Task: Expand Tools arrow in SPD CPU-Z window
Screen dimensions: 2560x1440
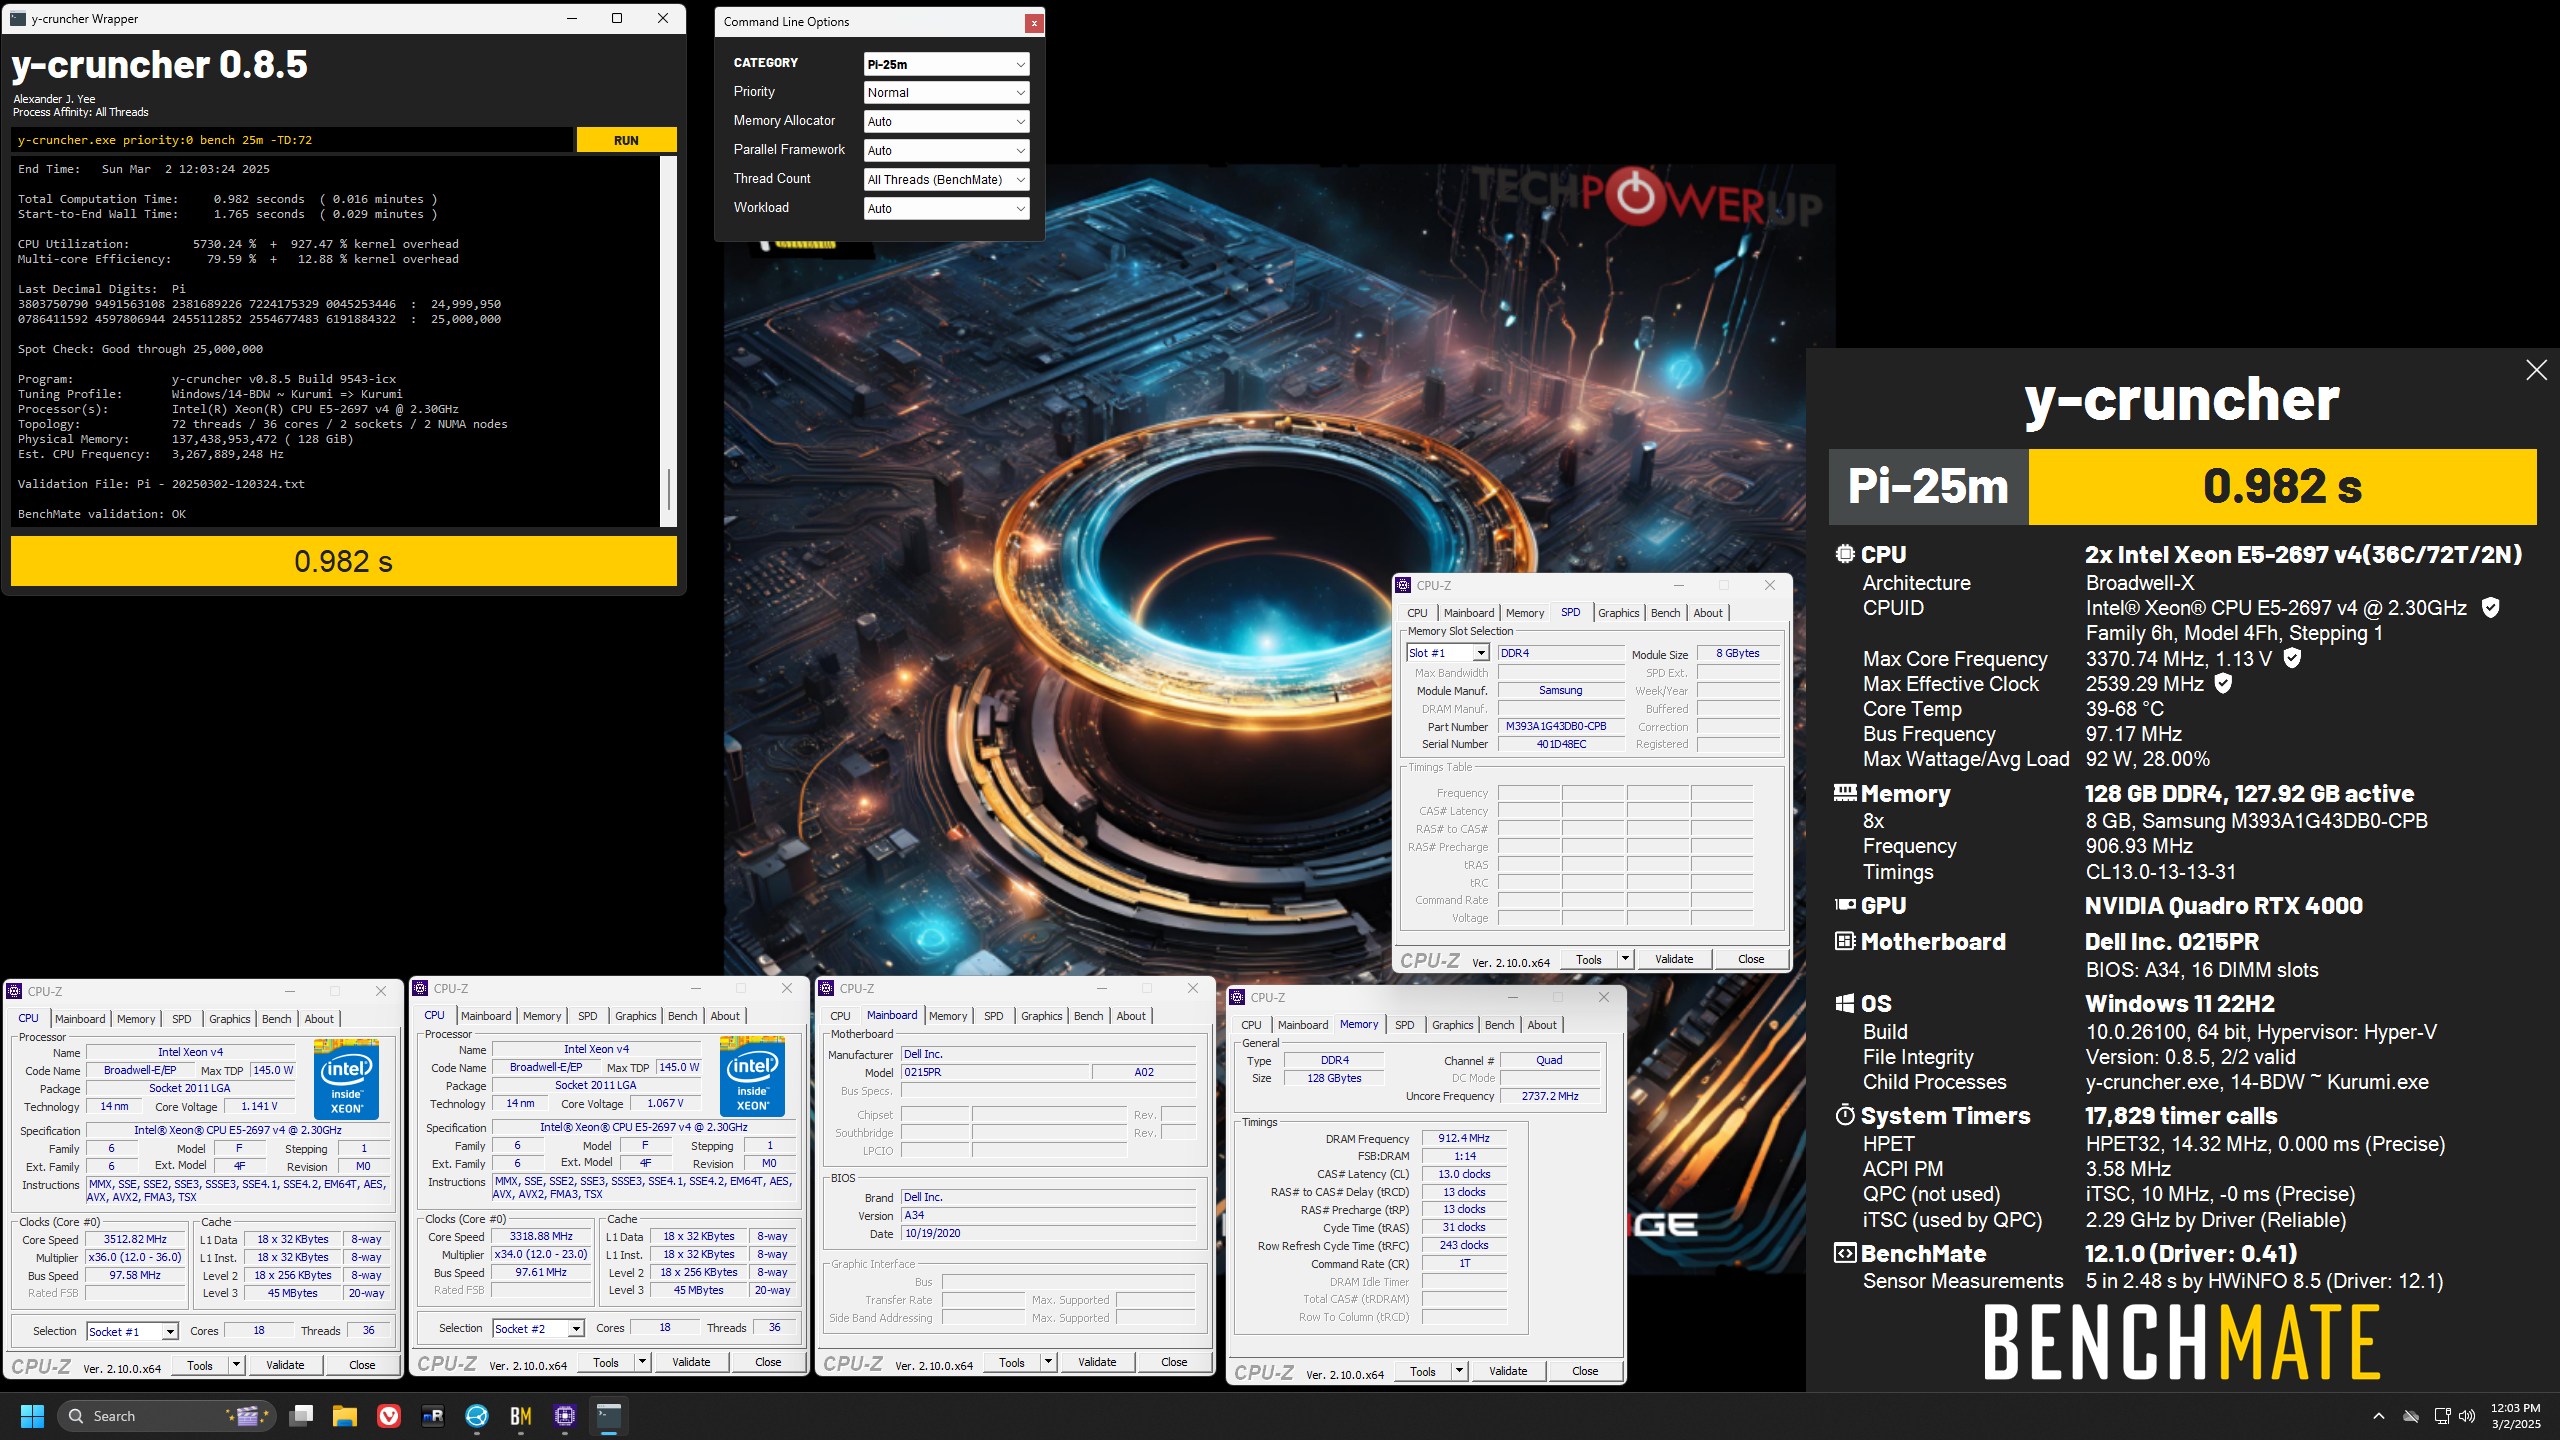Action: click(x=1625, y=959)
